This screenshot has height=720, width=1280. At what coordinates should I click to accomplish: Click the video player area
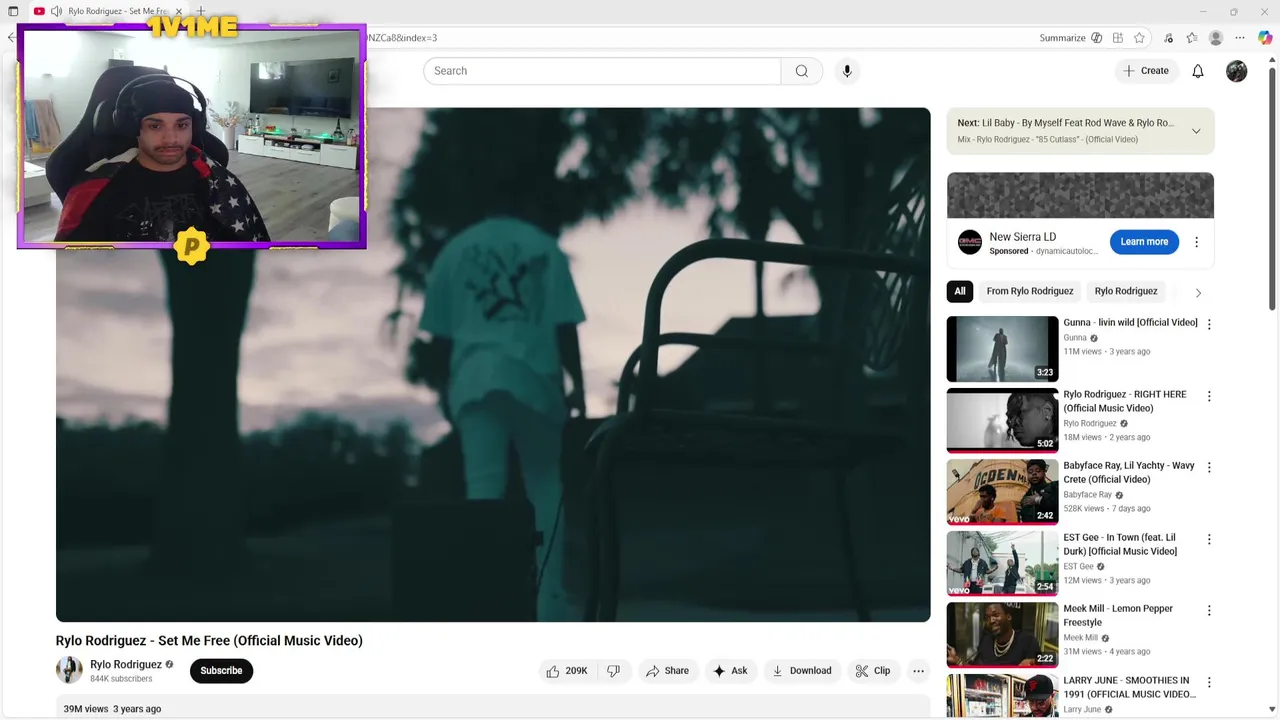coord(493,365)
